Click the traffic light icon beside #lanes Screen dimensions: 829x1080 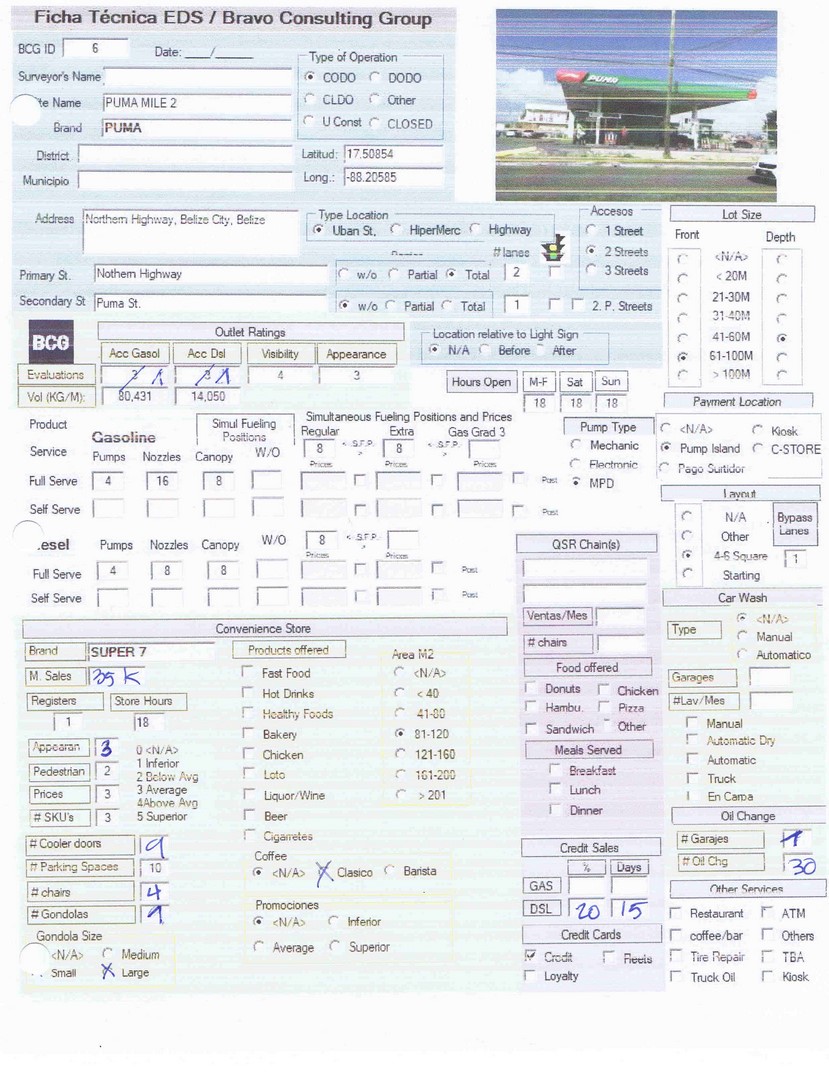click(554, 248)
